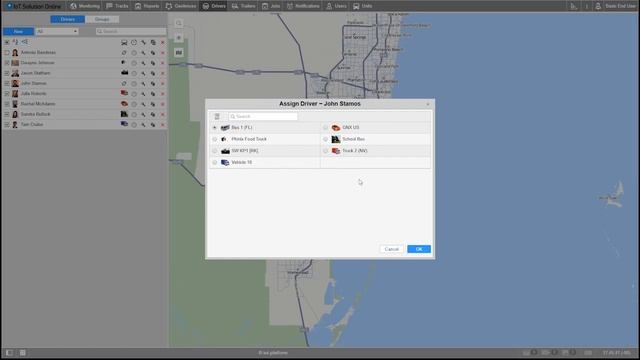Screen dimensions: 640x360
Task: Select Truck 2 (NV) radio button
Action: [325, 151]
